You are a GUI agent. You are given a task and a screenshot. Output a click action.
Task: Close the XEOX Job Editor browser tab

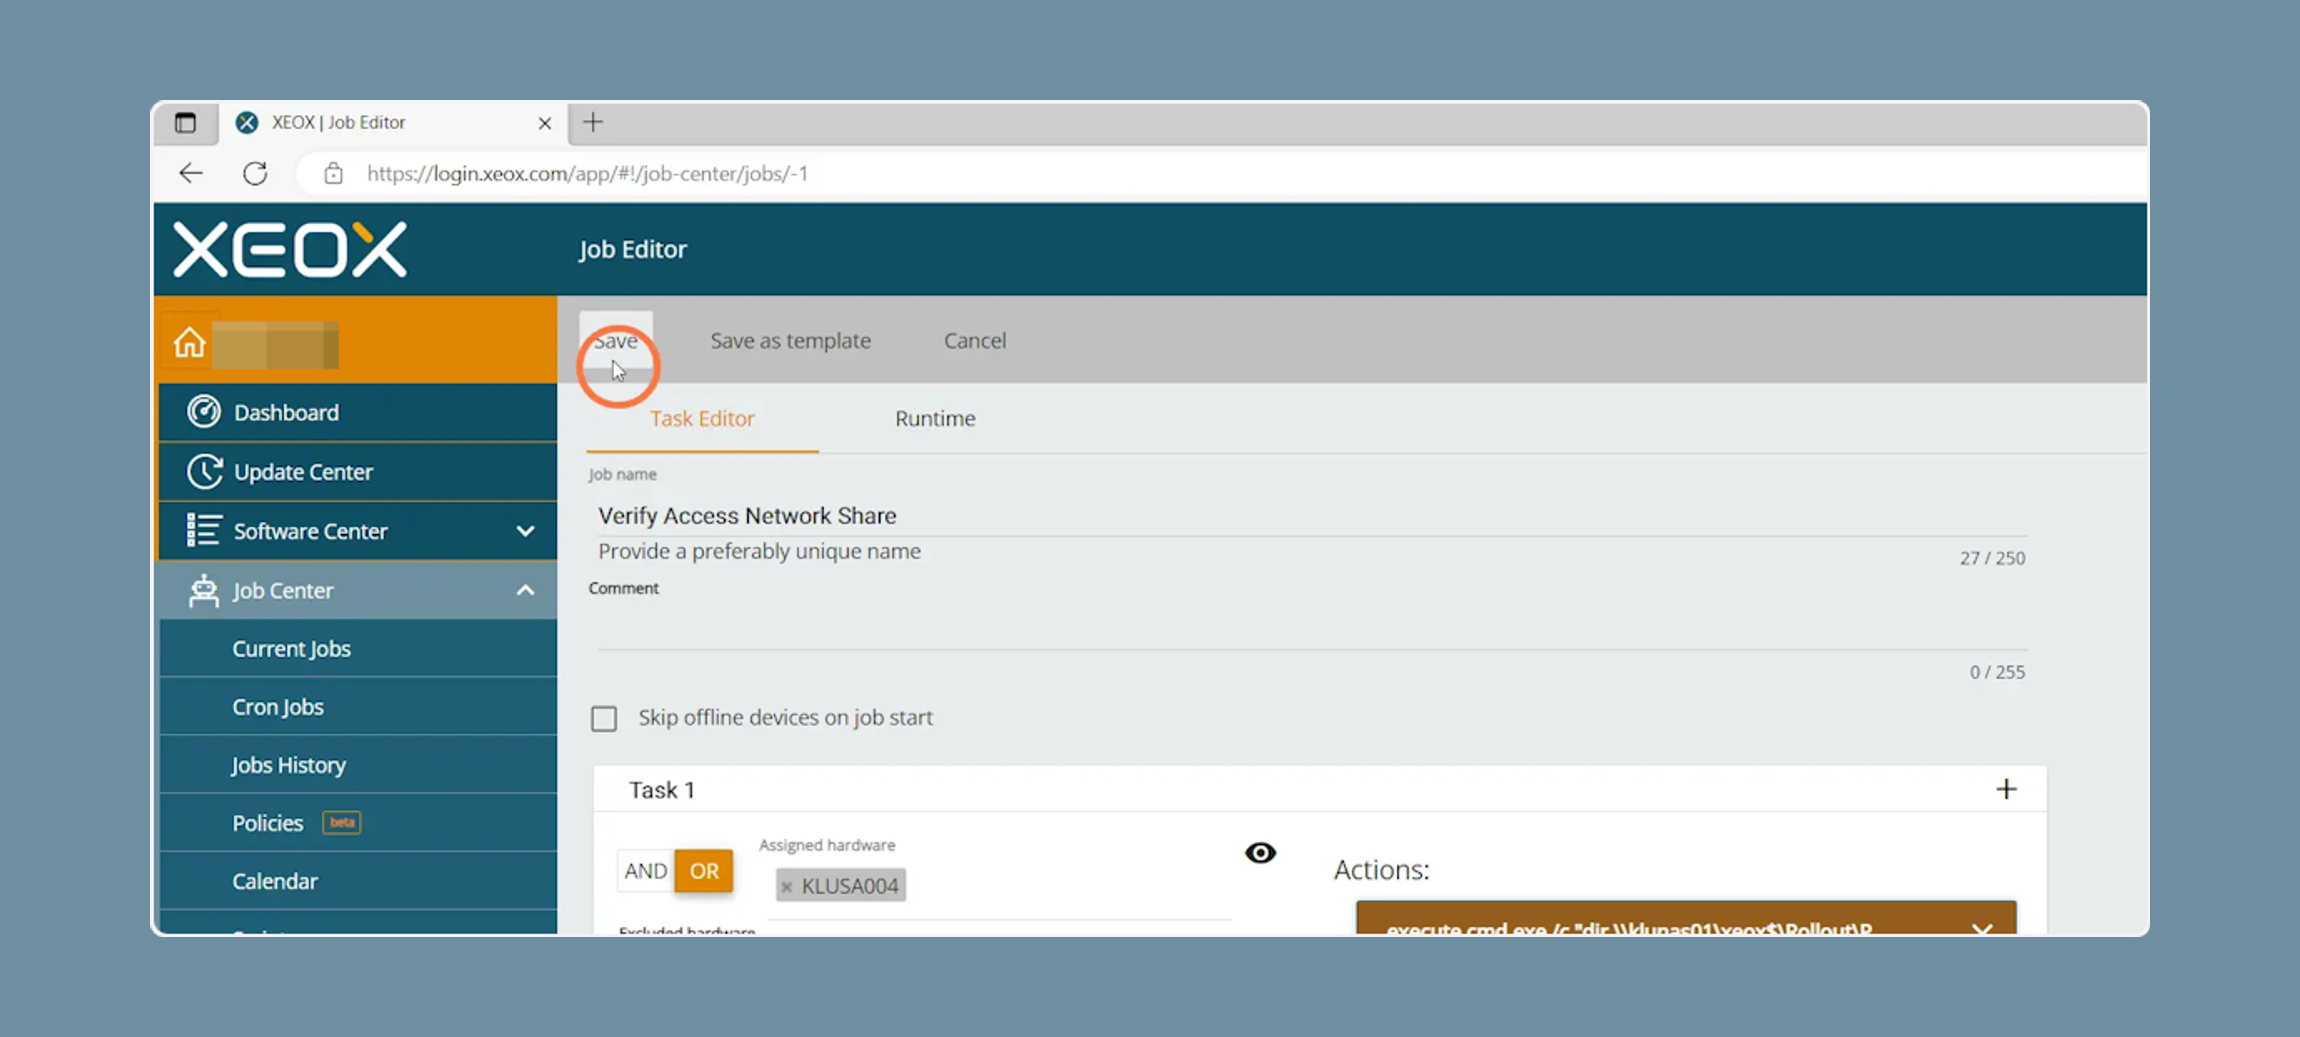(544, 123)
